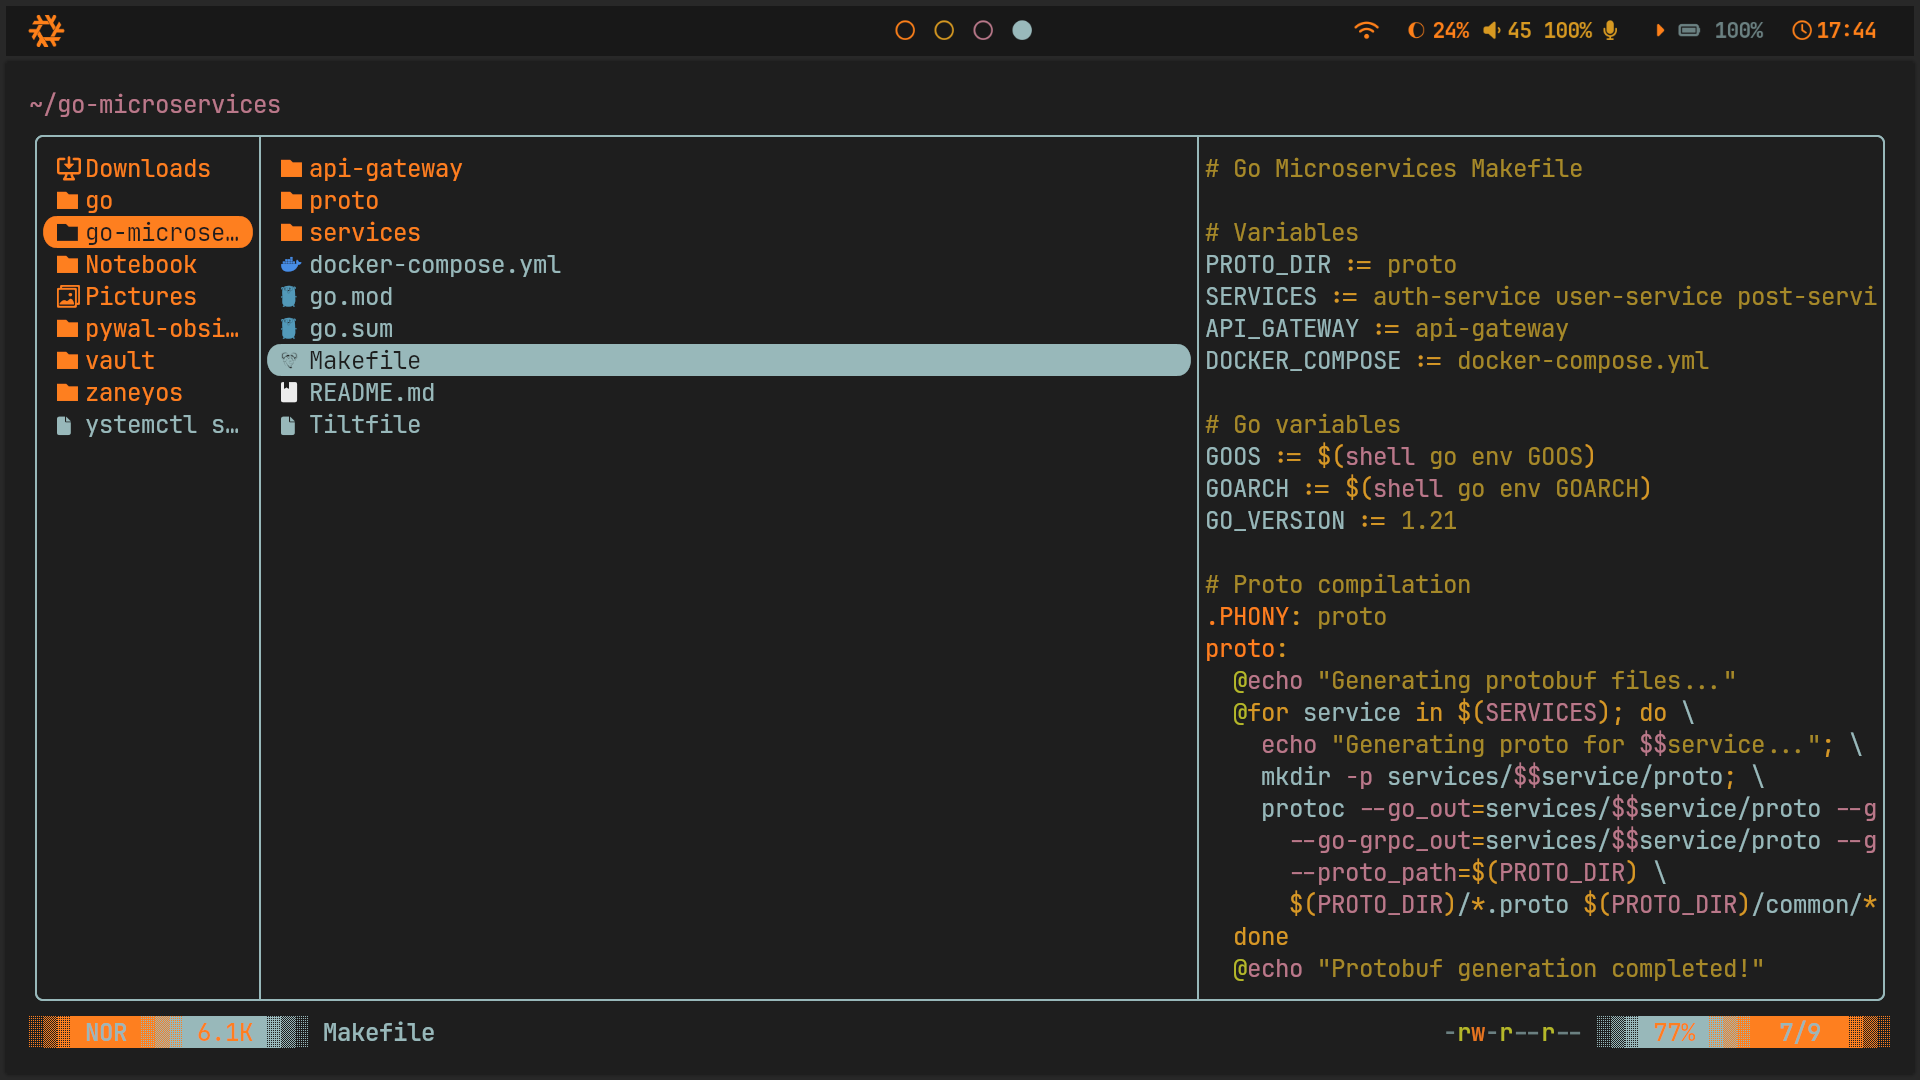Select the ystemctl s… file icon
The height and width of the screenshot is (1080, 1920).
[x=64, y=426]
